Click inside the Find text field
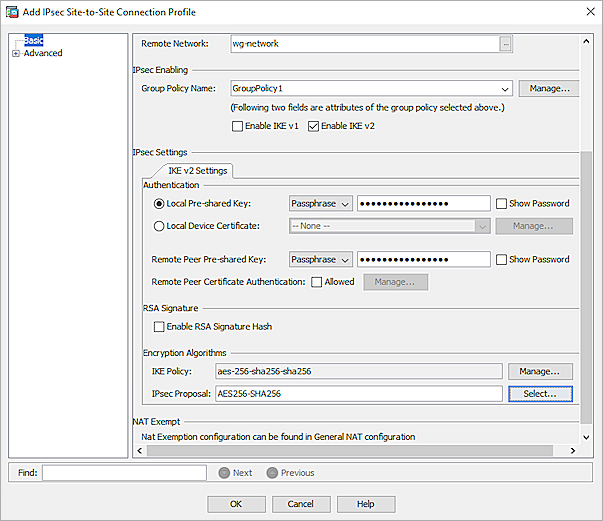This screenshot has height=521, width=603. pos(124,473)
